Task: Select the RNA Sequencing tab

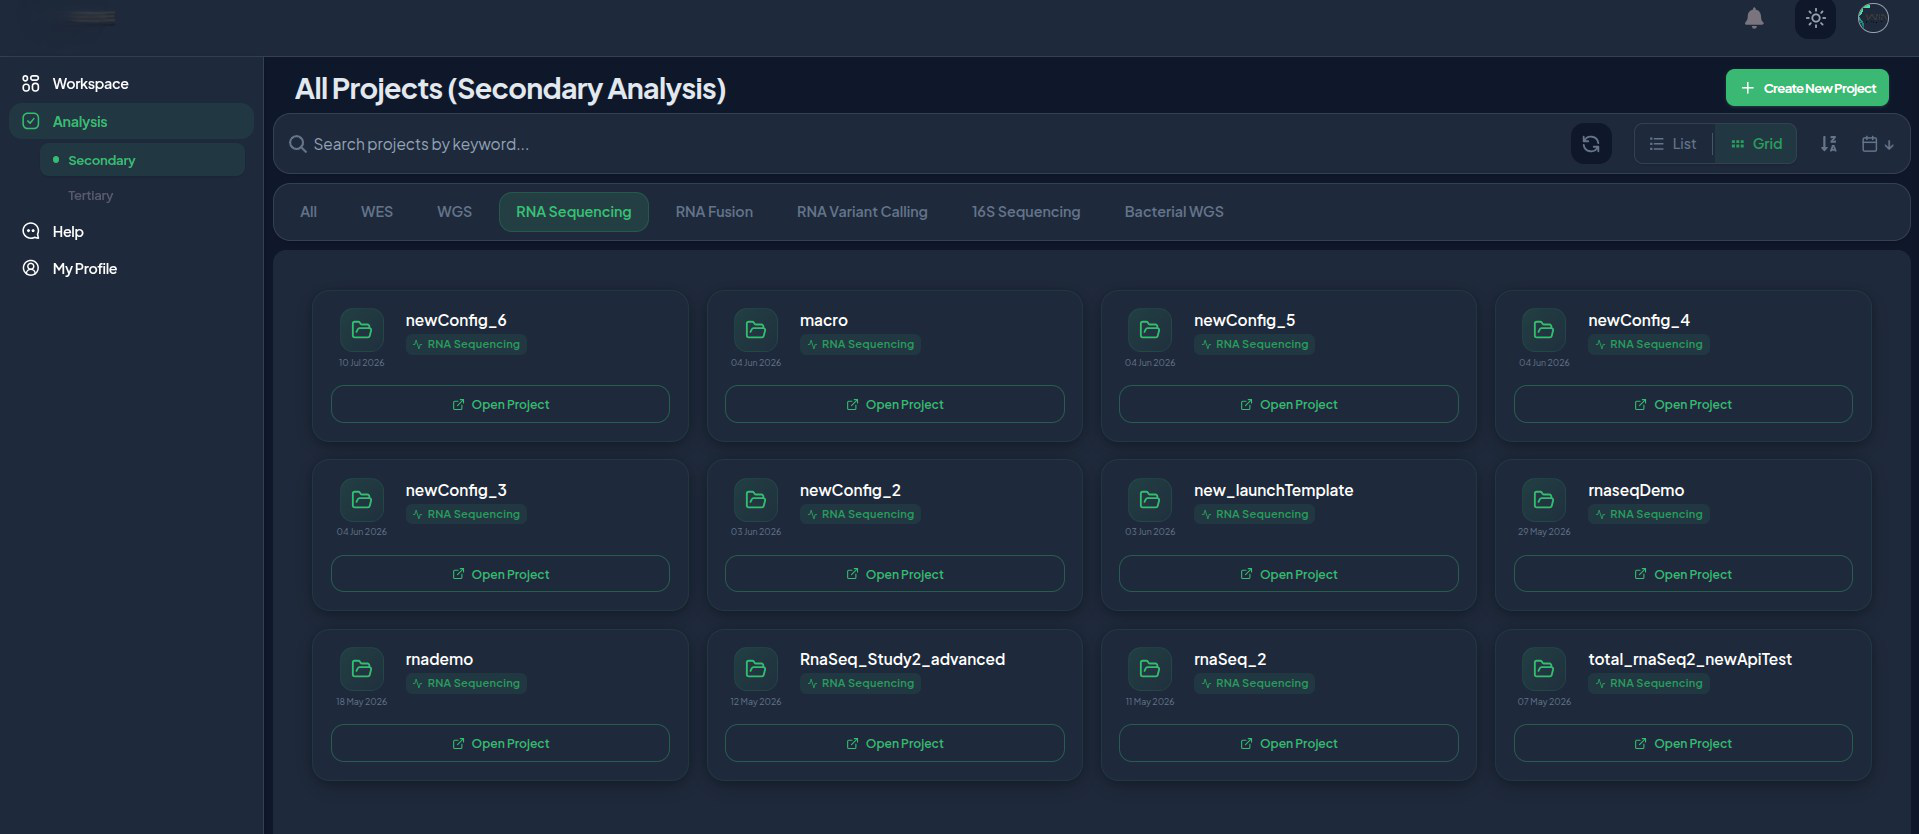Action: point(574,212)
